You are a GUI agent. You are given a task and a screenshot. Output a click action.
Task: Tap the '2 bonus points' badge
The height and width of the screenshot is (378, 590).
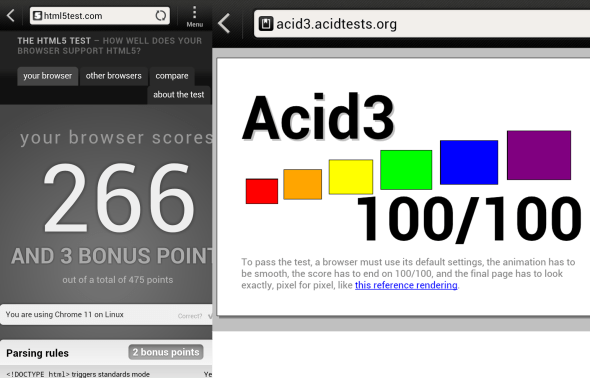click(x=166, y=352)
